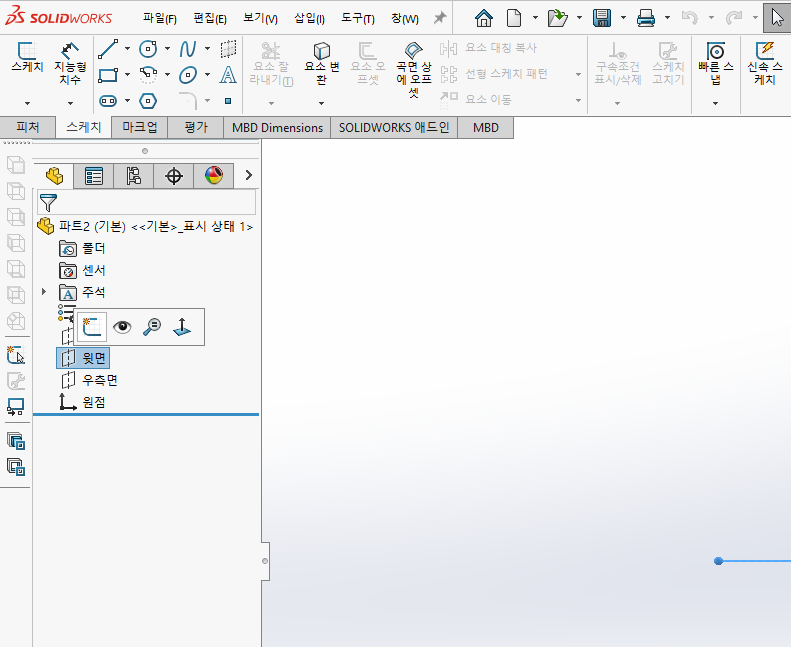Select the Polygon sketch tool
The image size is (791, 647).
pos(148,101)
